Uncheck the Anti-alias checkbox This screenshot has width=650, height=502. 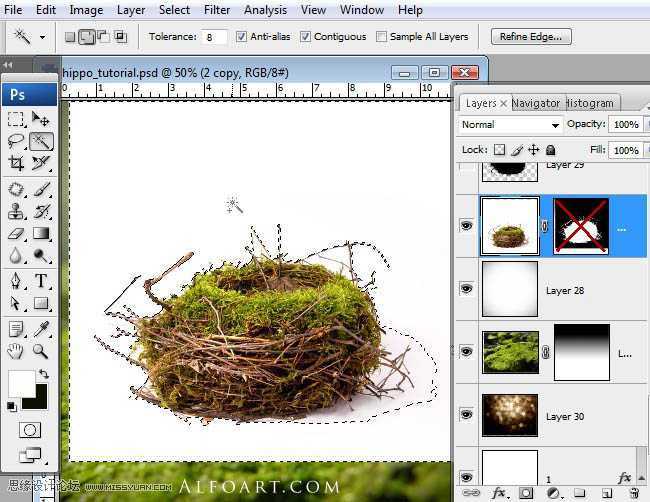click(x=241, y=36)
